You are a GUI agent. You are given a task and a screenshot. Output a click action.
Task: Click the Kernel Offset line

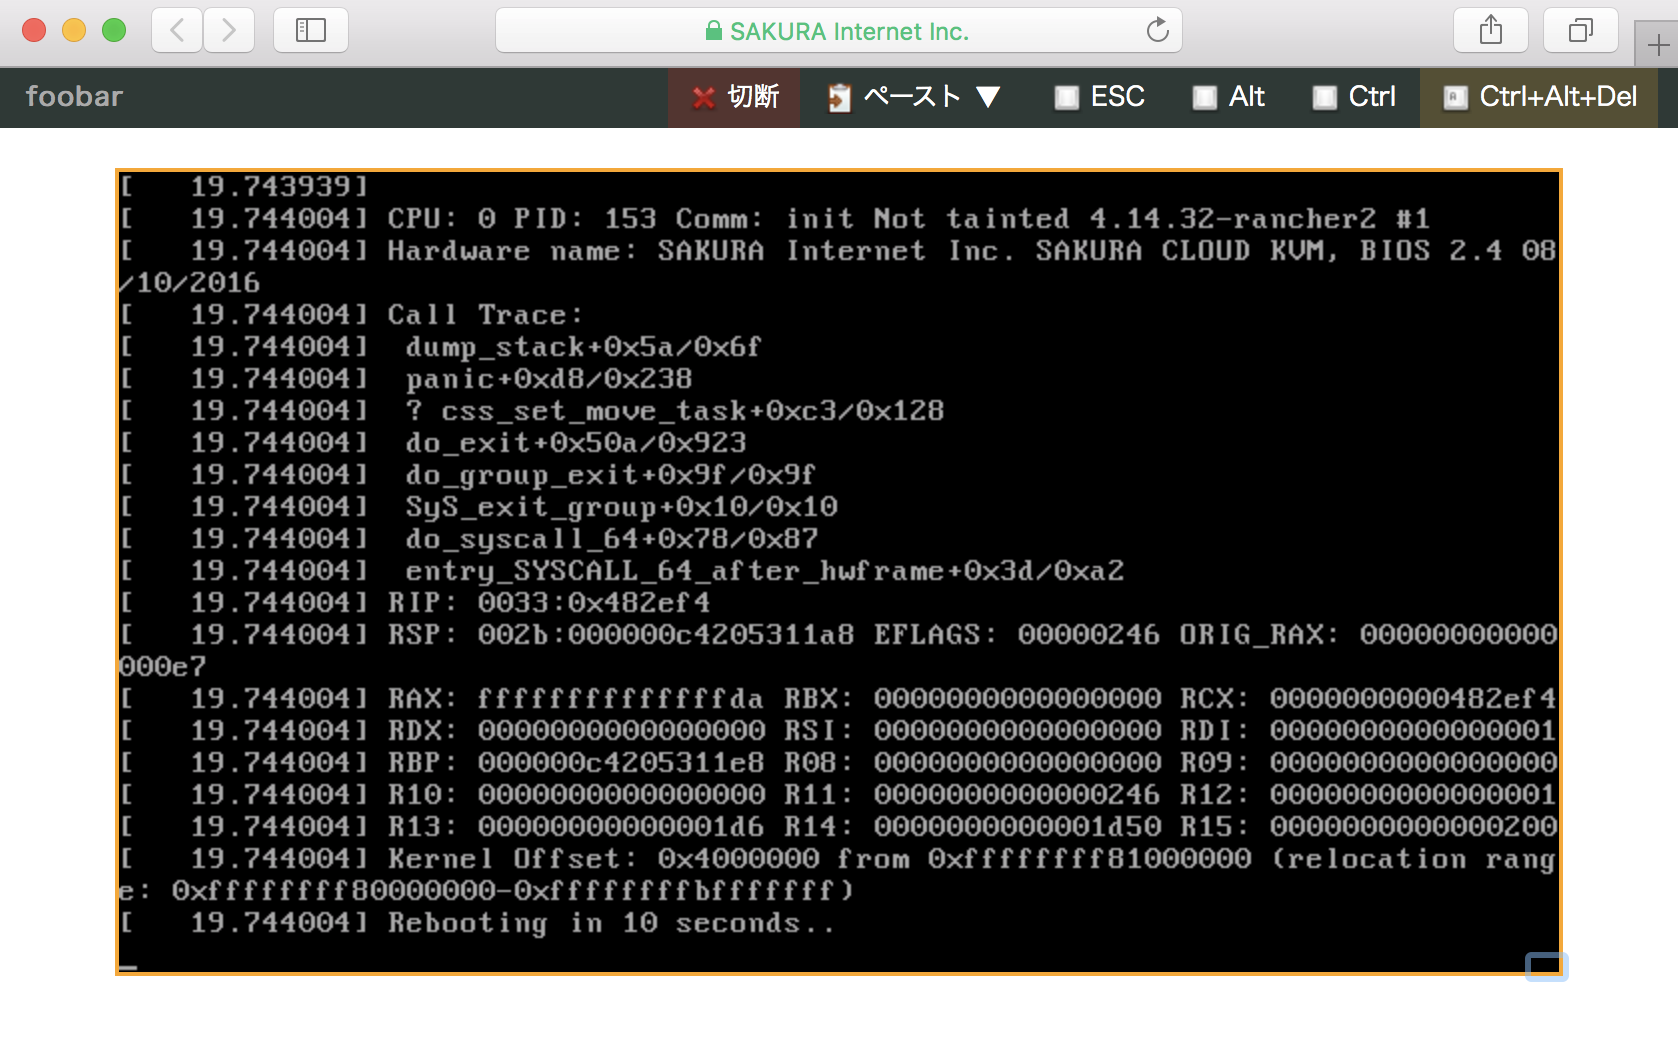point(838,875)
